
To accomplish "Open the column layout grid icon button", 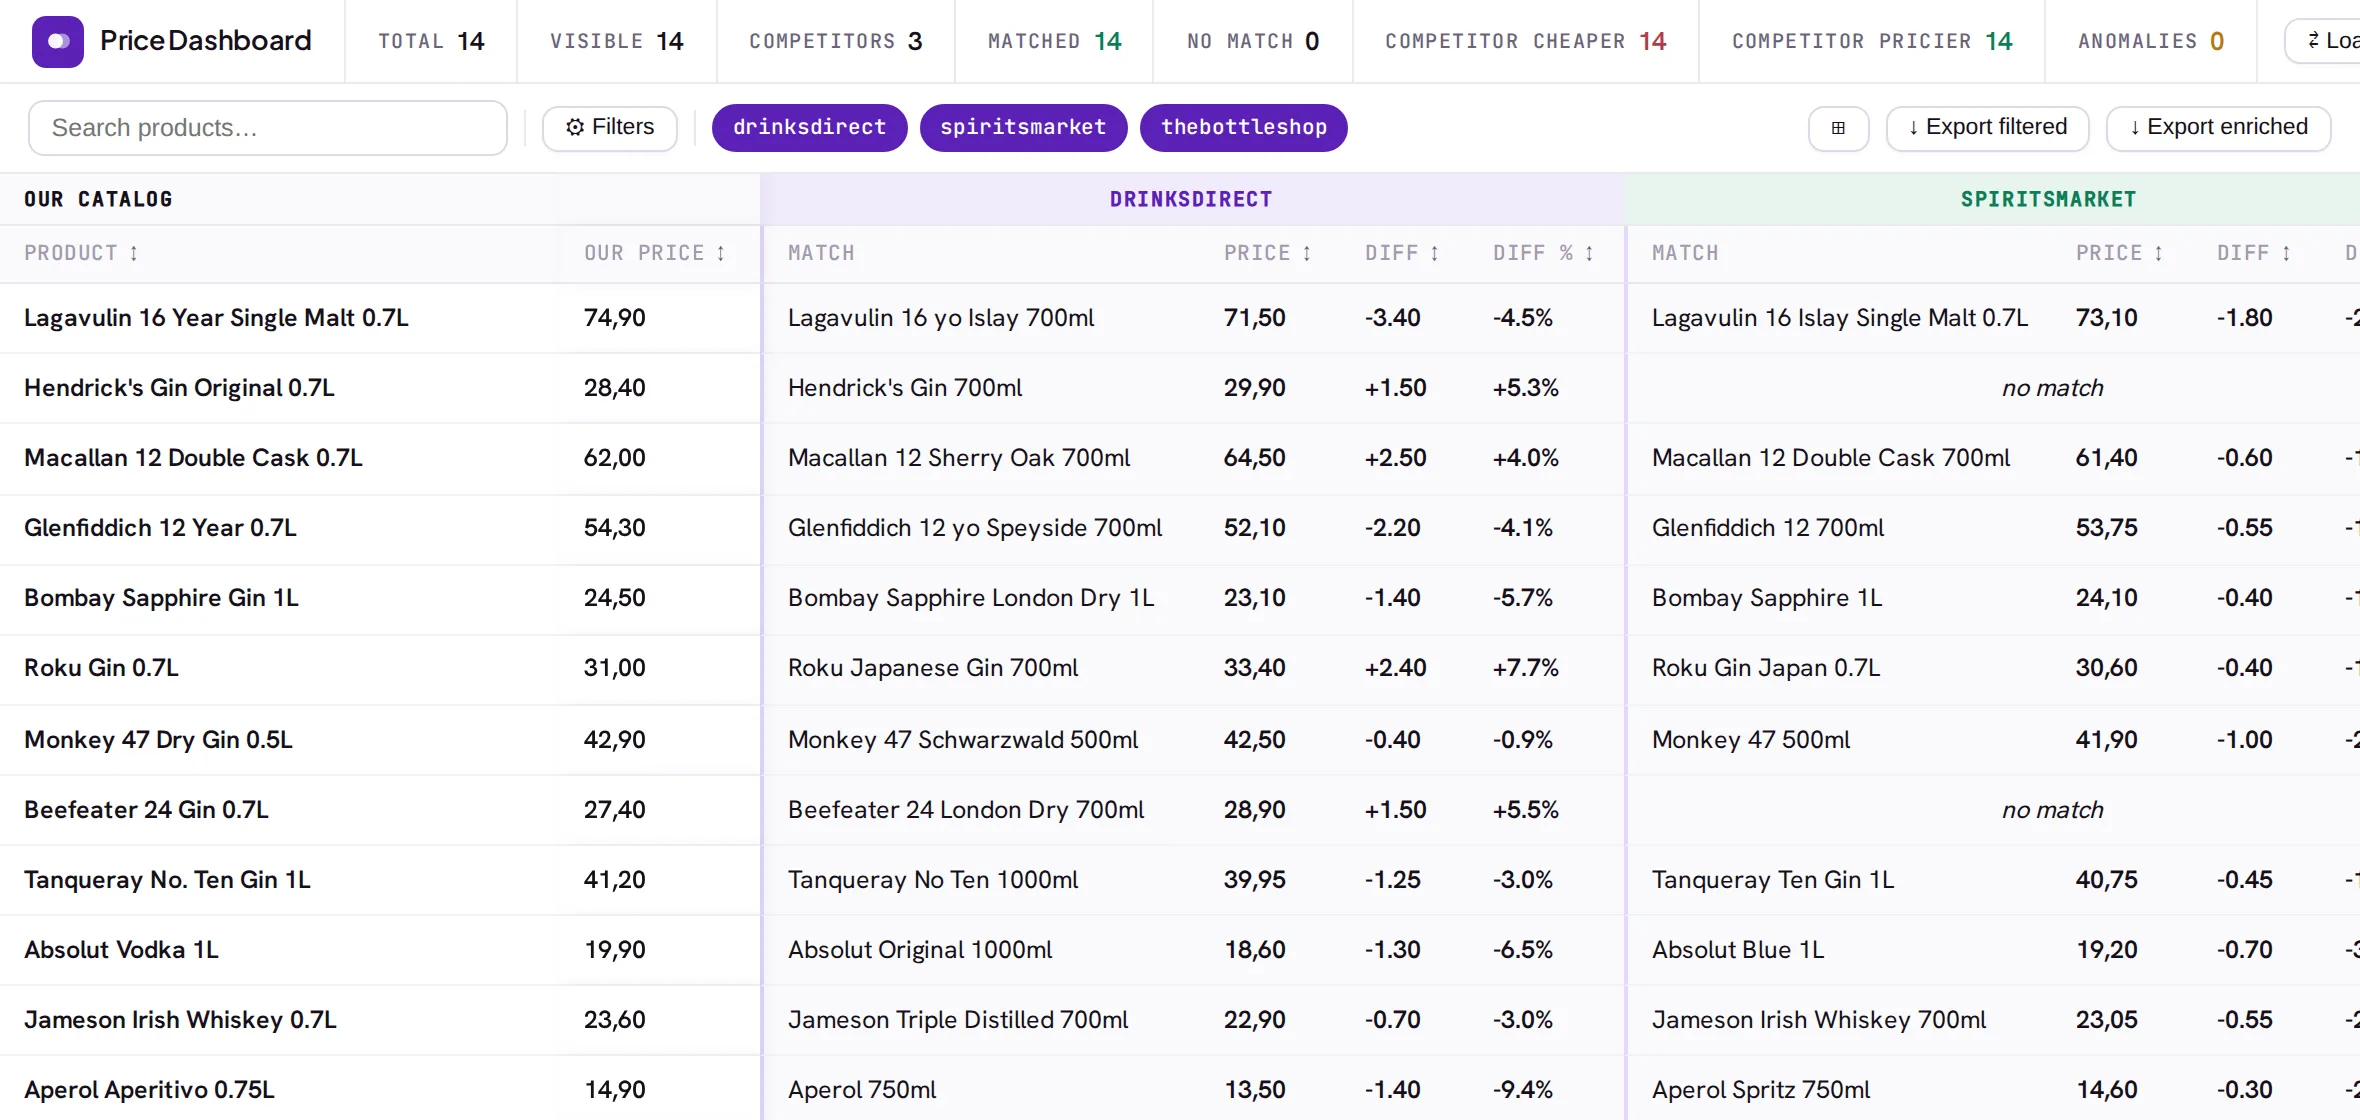I will click(x=1838, y=128).
